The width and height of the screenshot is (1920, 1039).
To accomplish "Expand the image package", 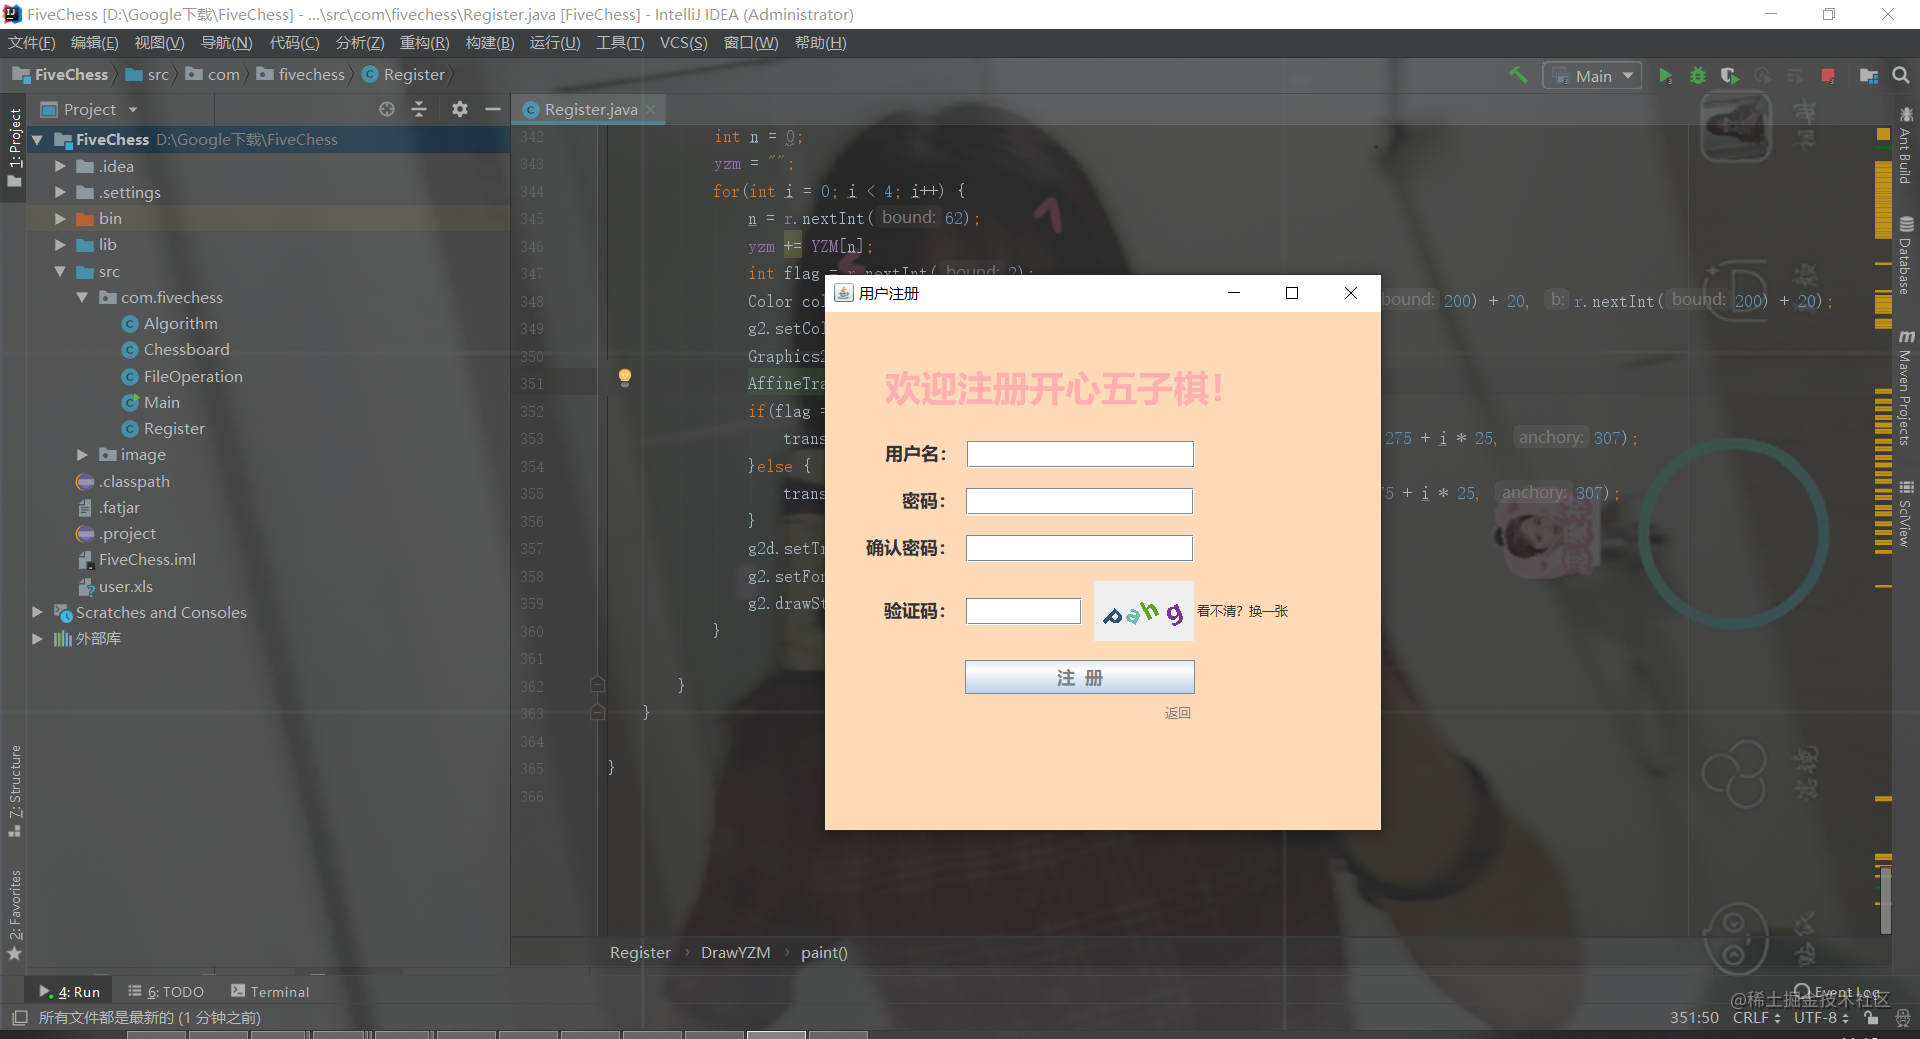I will coord(82,454).
